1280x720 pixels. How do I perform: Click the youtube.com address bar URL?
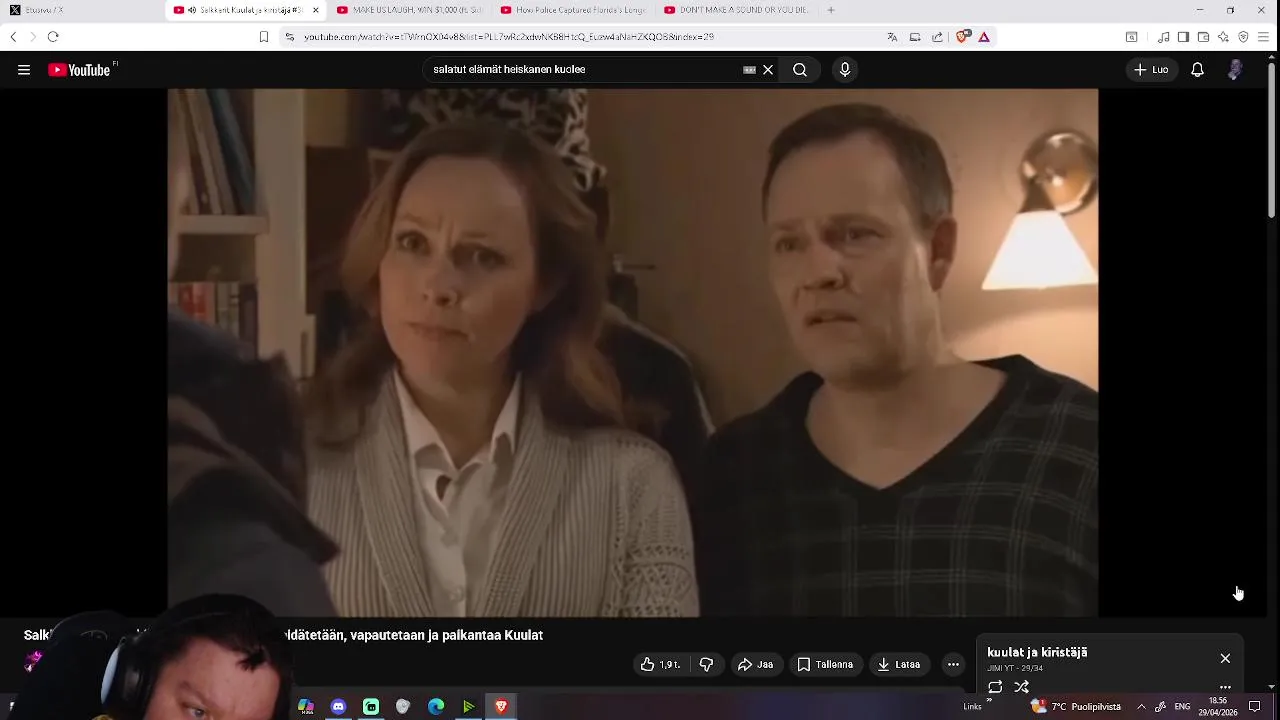coord(509,37)
